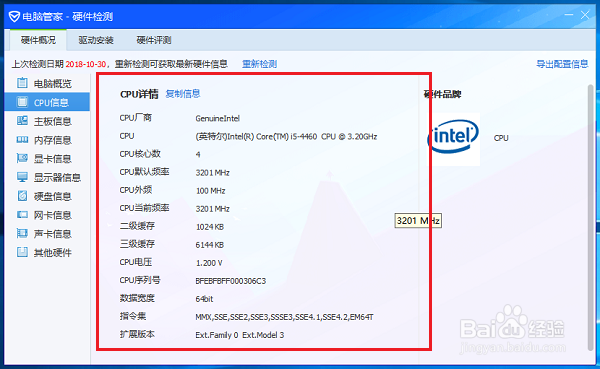This screenshot has height=369, width=600.
Task: Click the 内存信息 memory icon
Action: (22, 139)
